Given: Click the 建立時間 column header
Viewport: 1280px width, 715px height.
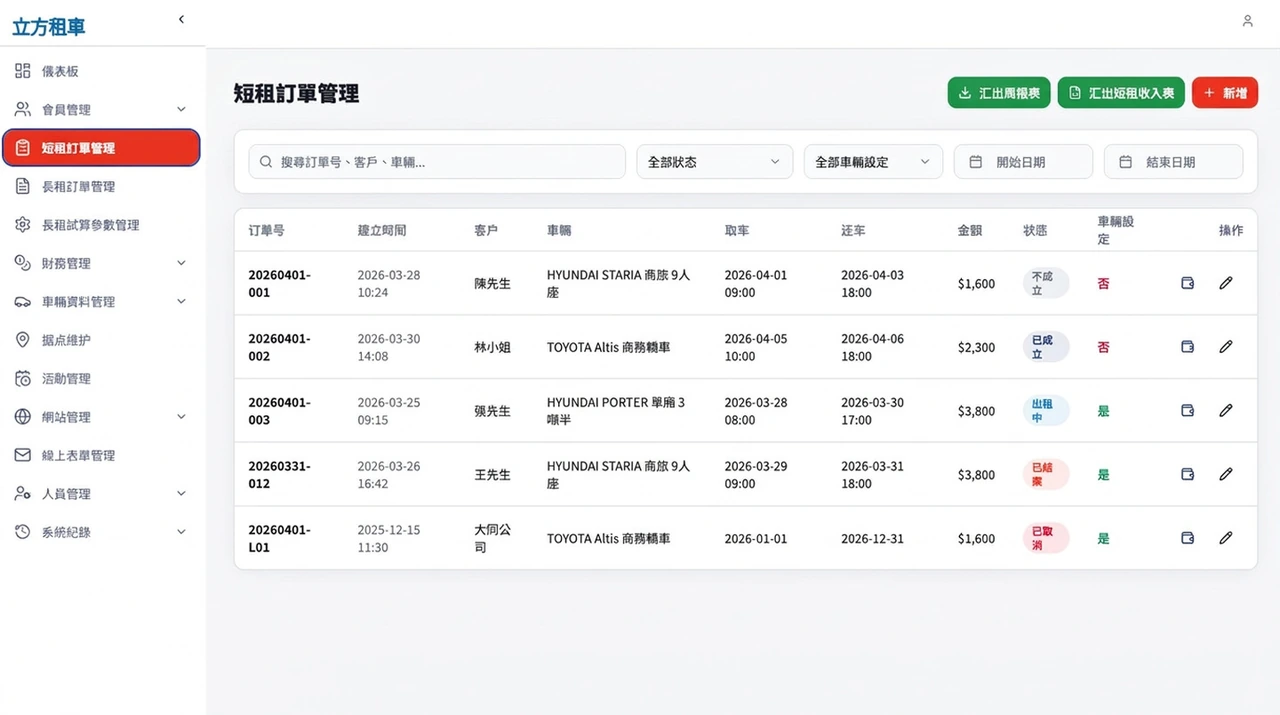Looking at the screenshot, I should (382, 230).
